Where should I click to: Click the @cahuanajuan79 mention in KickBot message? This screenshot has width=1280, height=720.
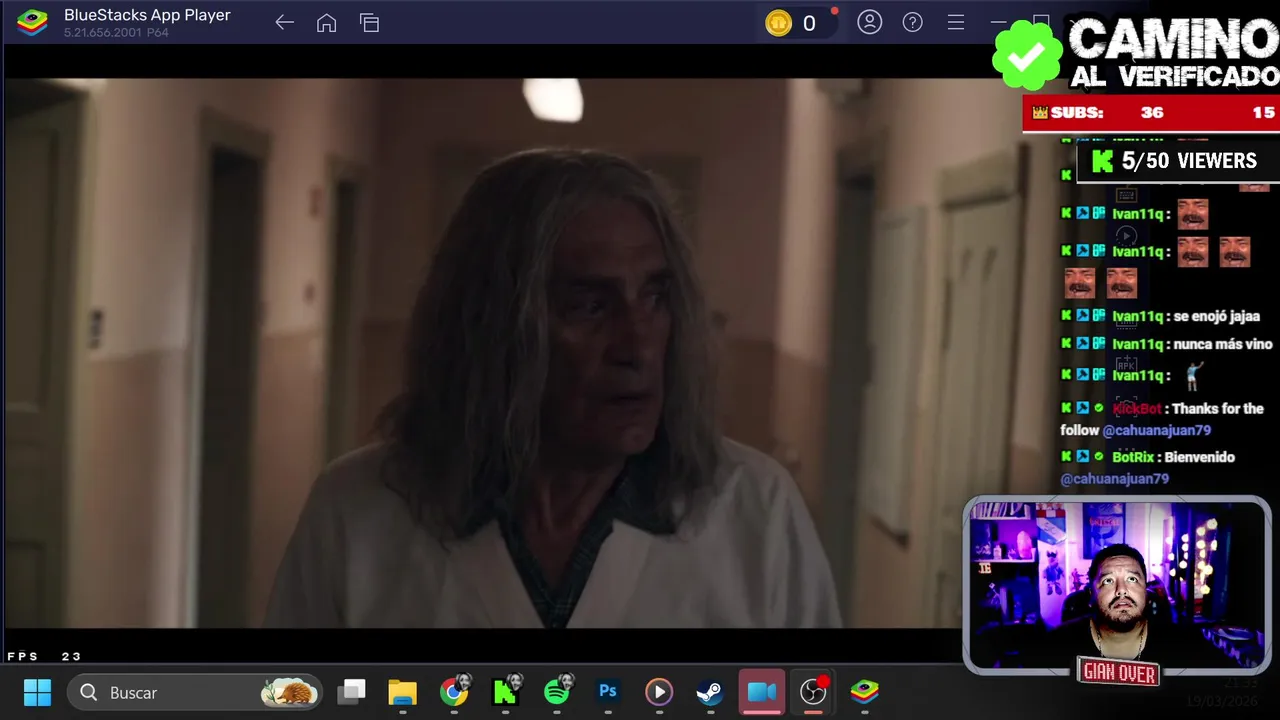(x=1156, y=430)
